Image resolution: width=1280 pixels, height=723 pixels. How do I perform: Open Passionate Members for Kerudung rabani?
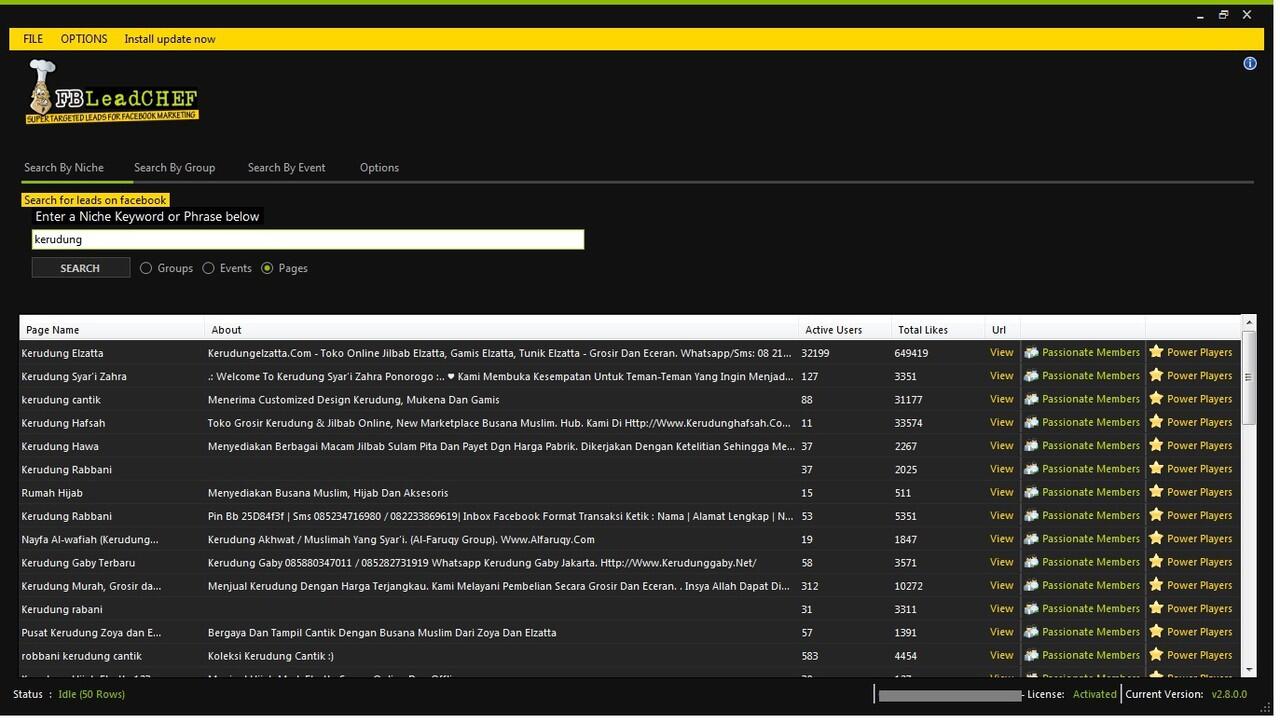(x=1082, y=608)
